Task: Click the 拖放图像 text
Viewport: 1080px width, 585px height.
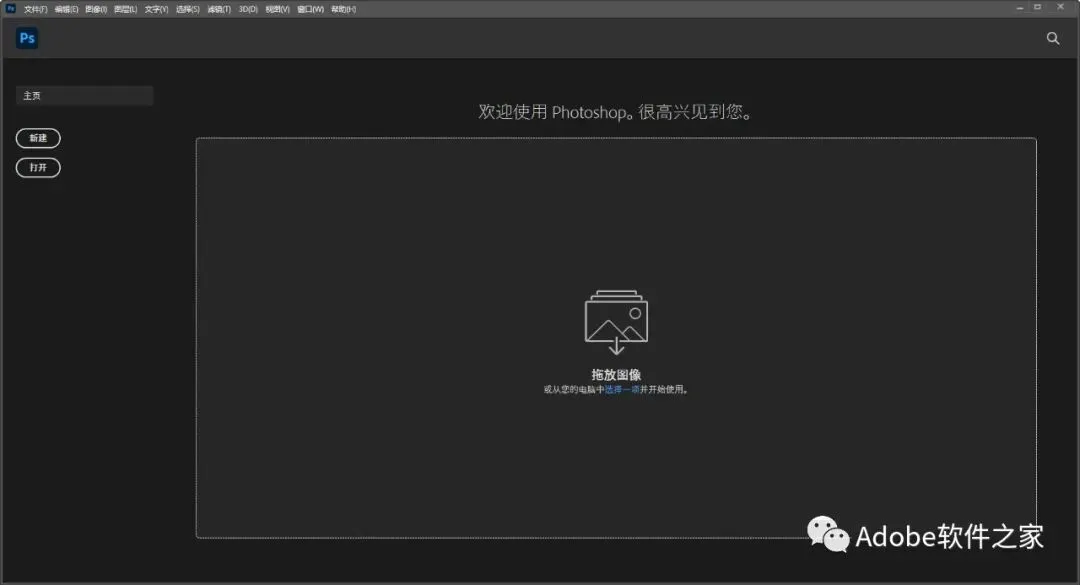Action: (616, 375)
